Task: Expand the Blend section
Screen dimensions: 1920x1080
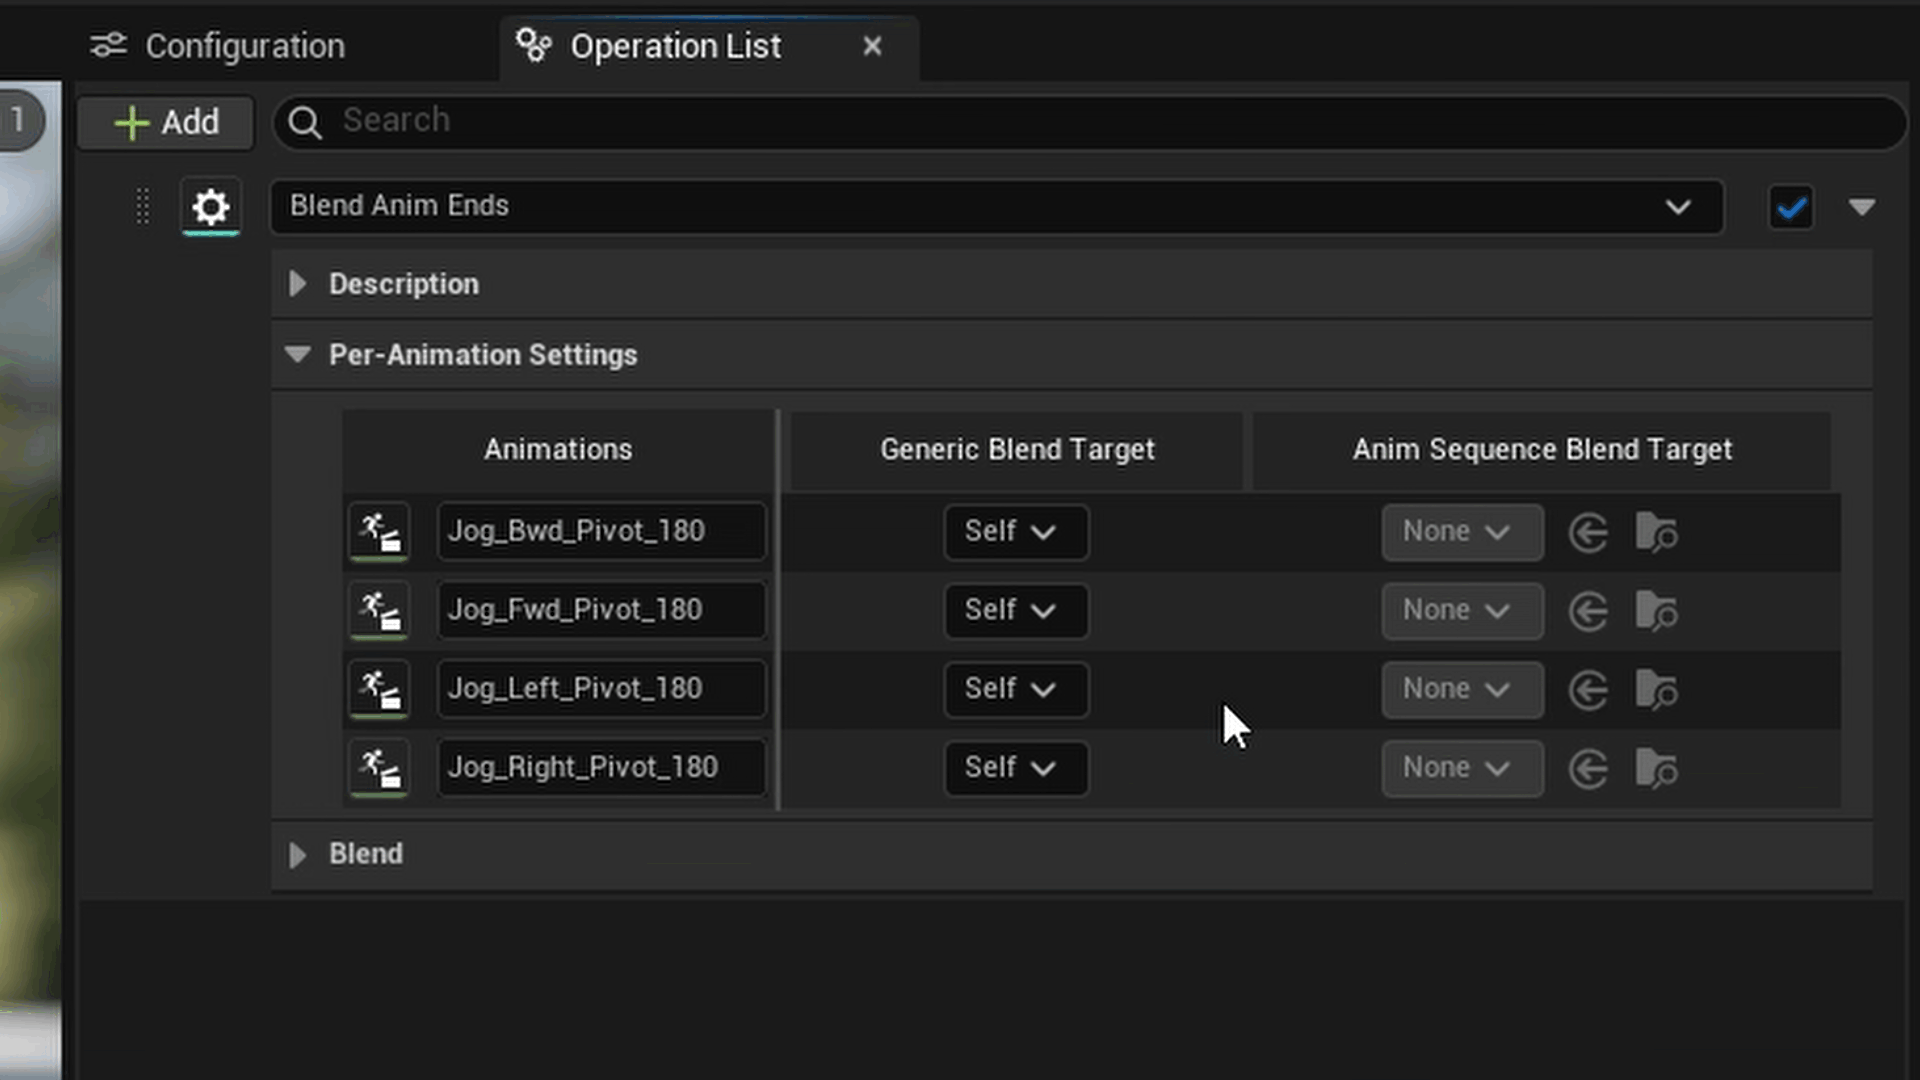Action: (297, 855)
